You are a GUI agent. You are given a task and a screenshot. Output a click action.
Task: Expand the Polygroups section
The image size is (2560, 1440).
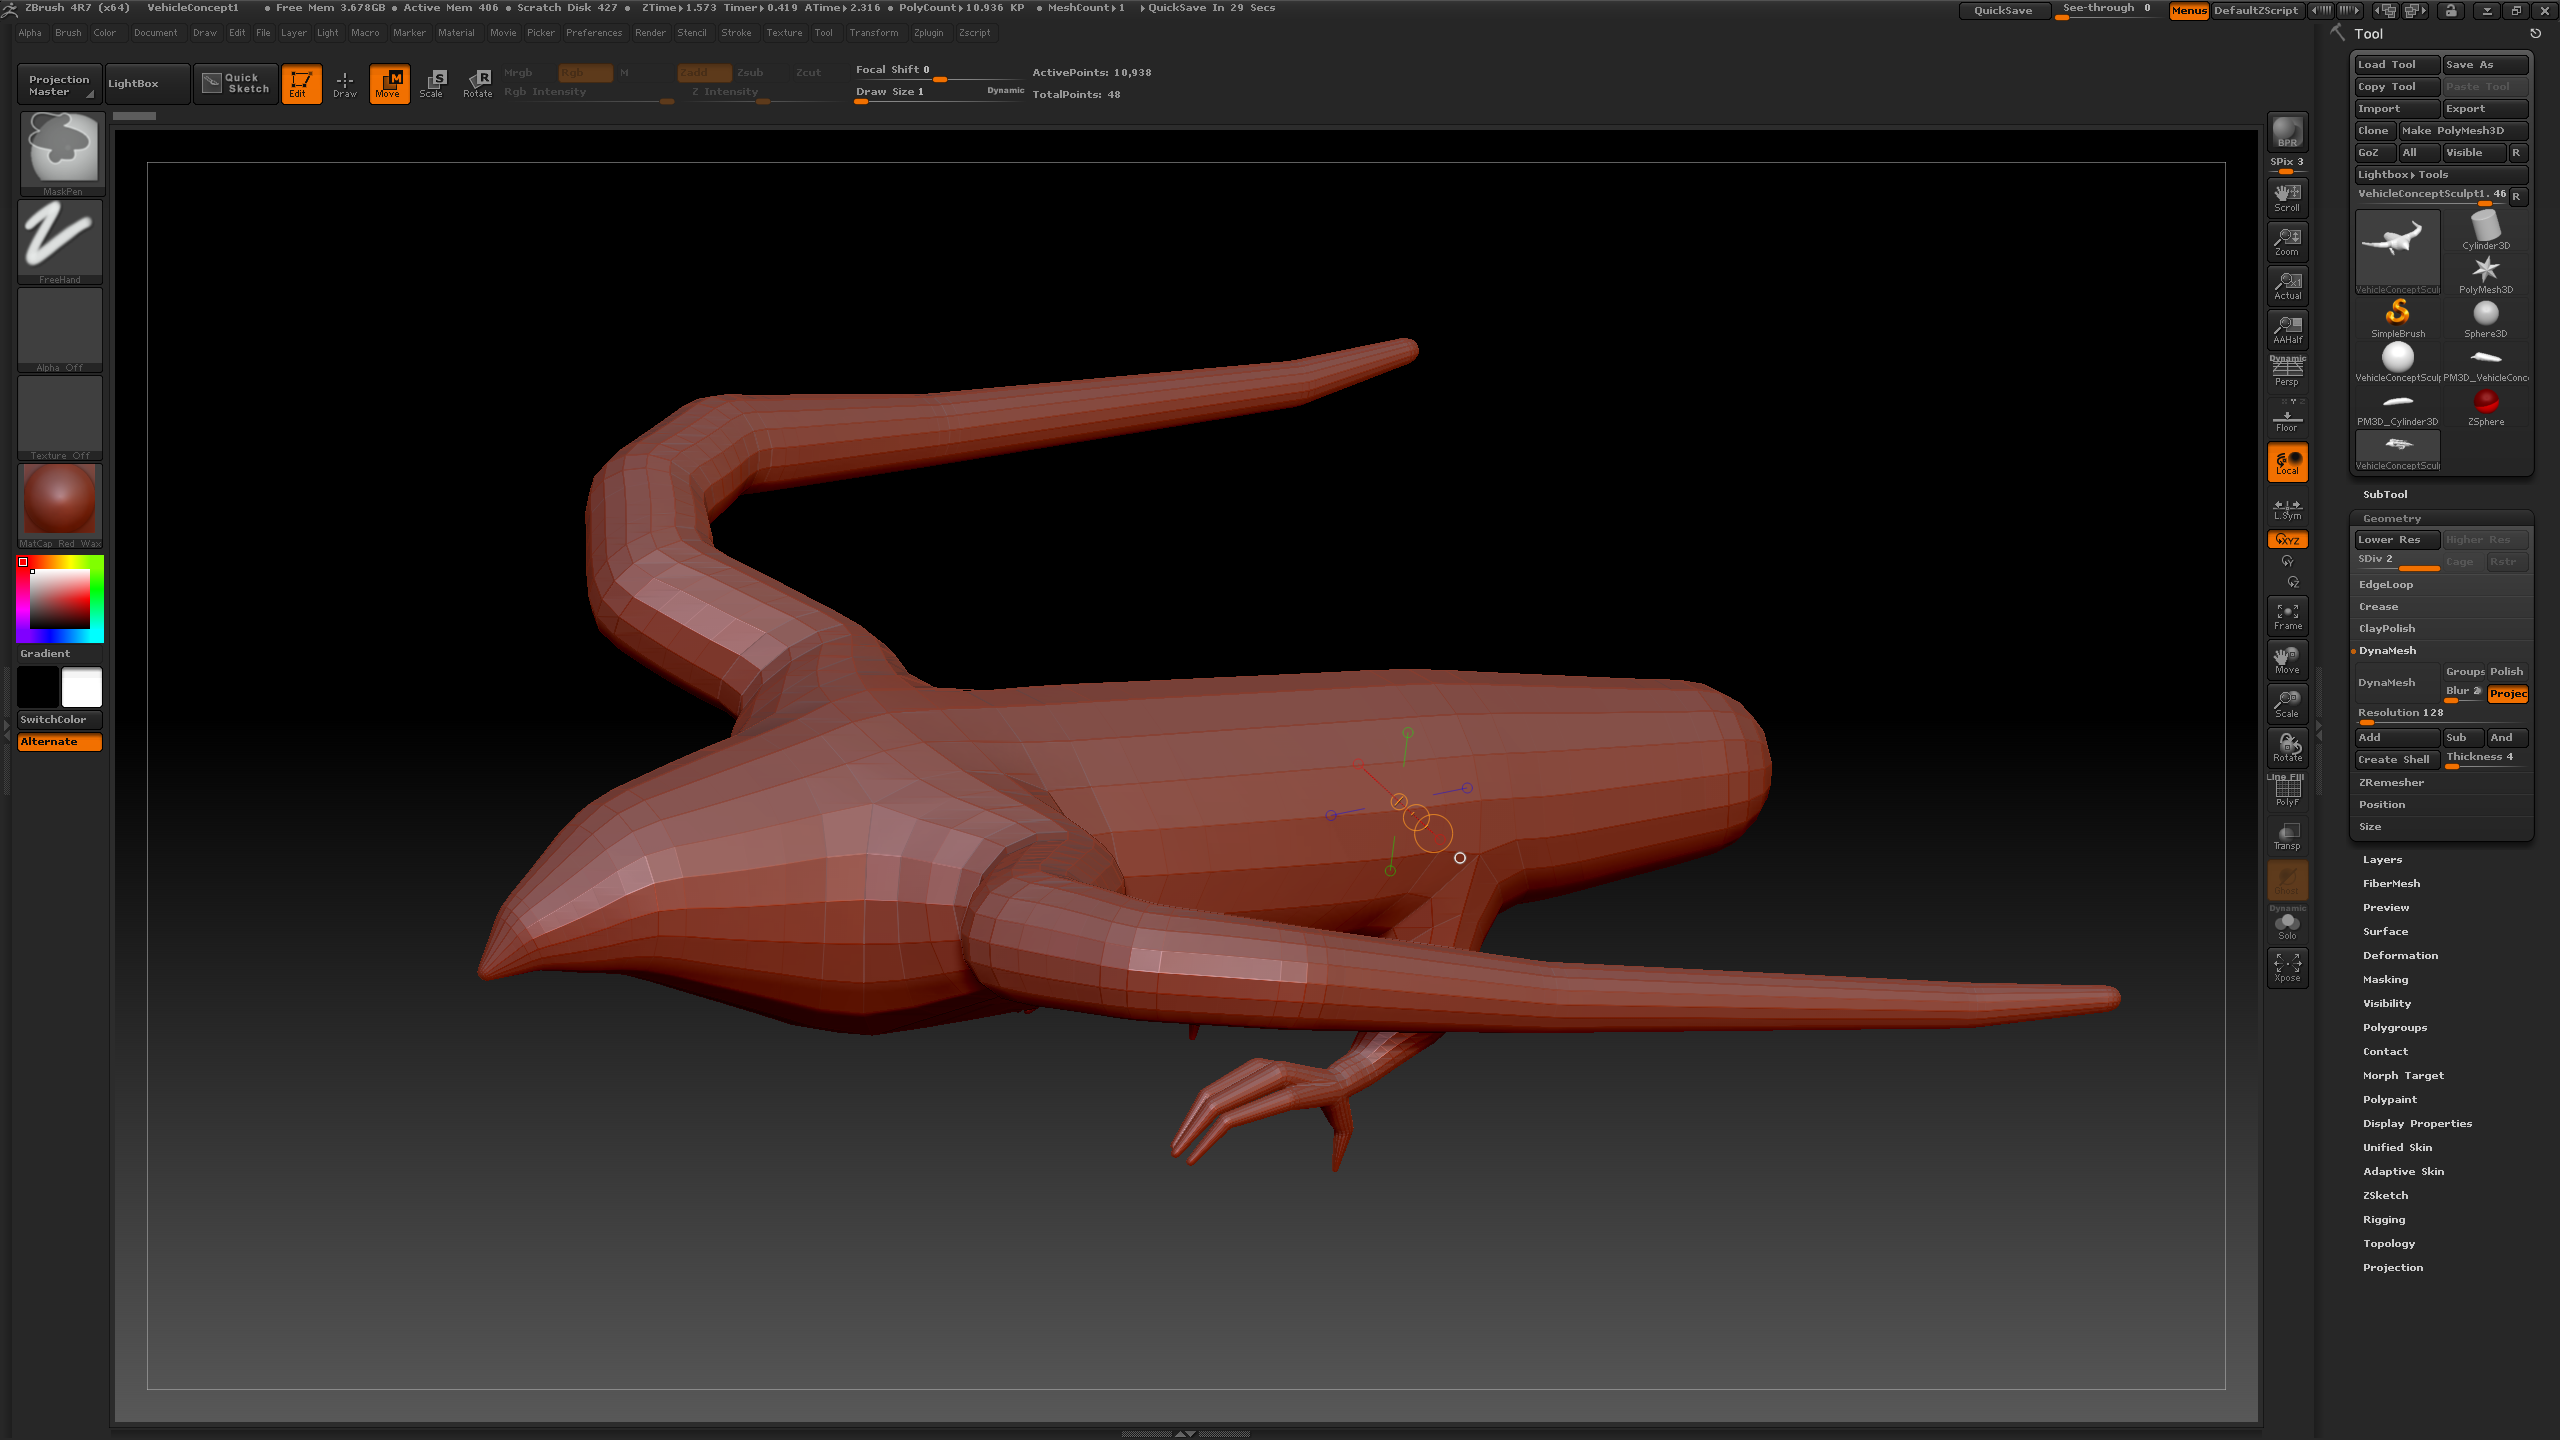[2394, 1027]
